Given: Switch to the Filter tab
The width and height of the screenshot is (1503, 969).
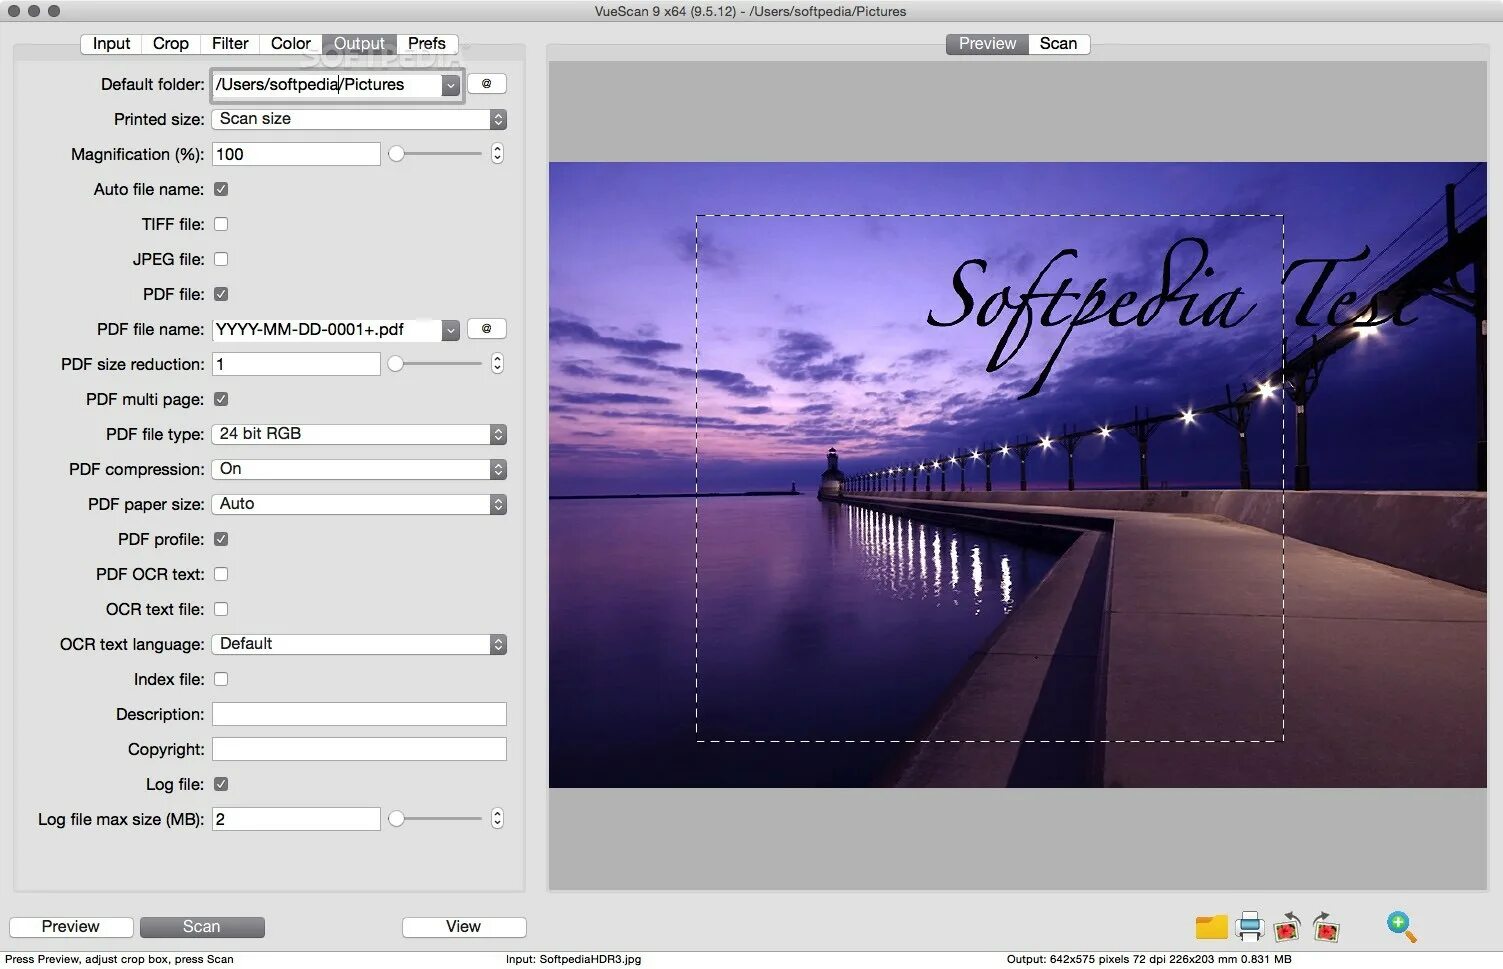Looking at the screenshot, I should click(x=230, y=44).
